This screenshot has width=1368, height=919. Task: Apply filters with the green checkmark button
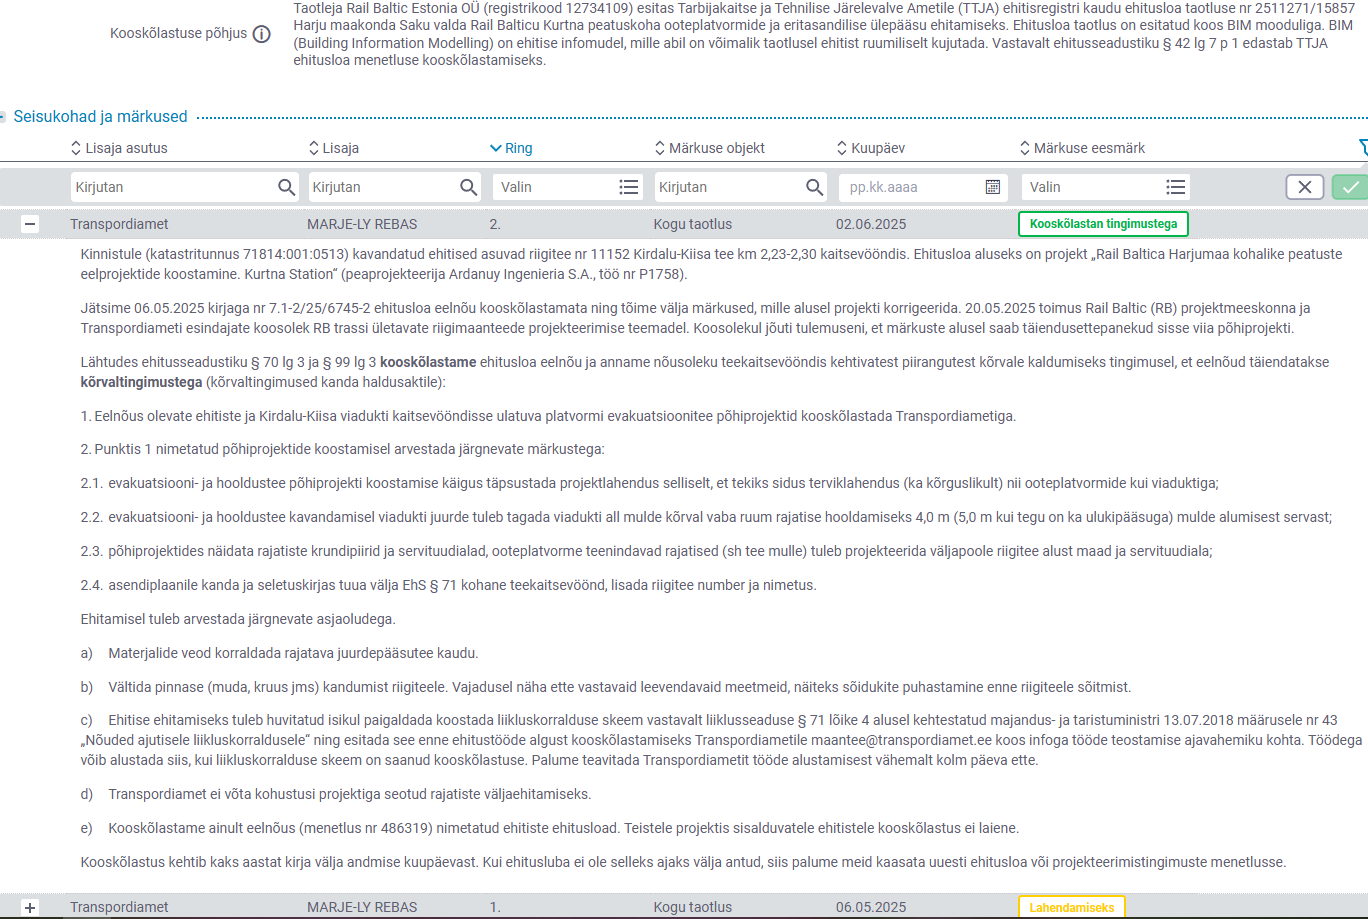point(1350,187)
